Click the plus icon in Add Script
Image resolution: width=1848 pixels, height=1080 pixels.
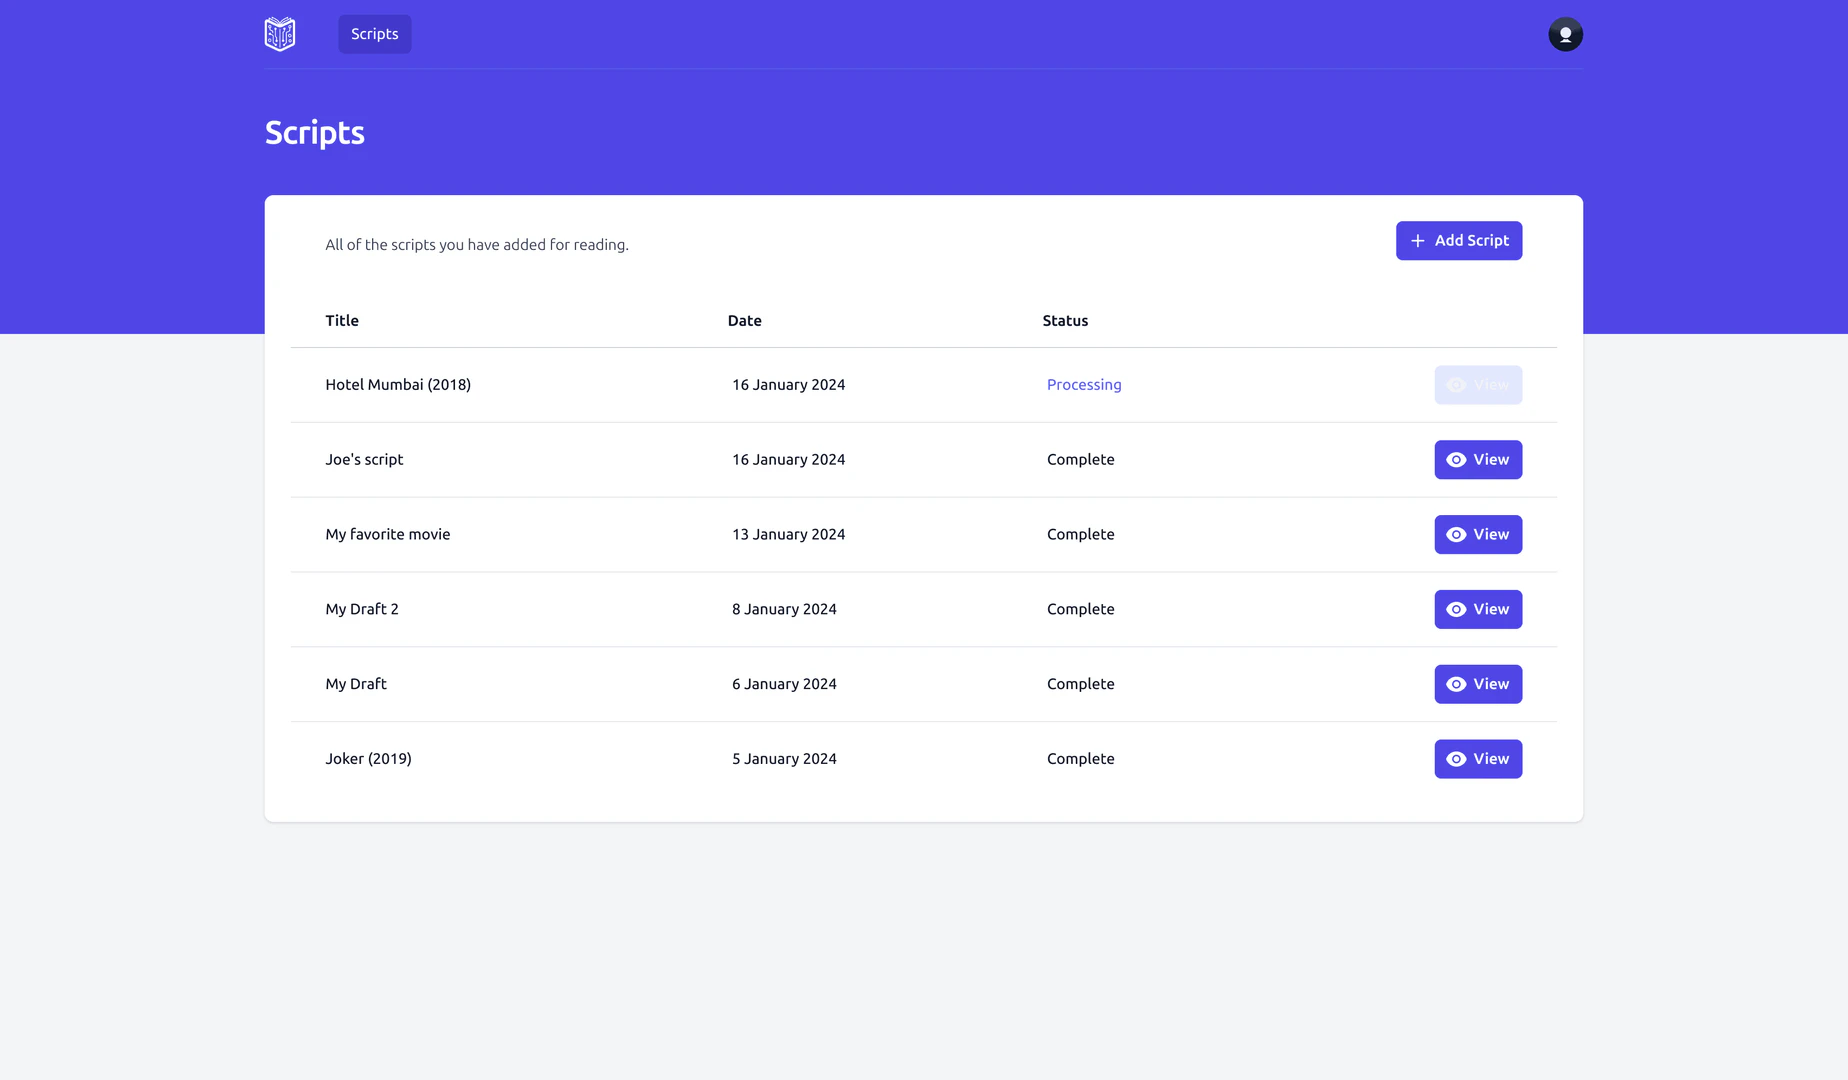(1417, 241)
